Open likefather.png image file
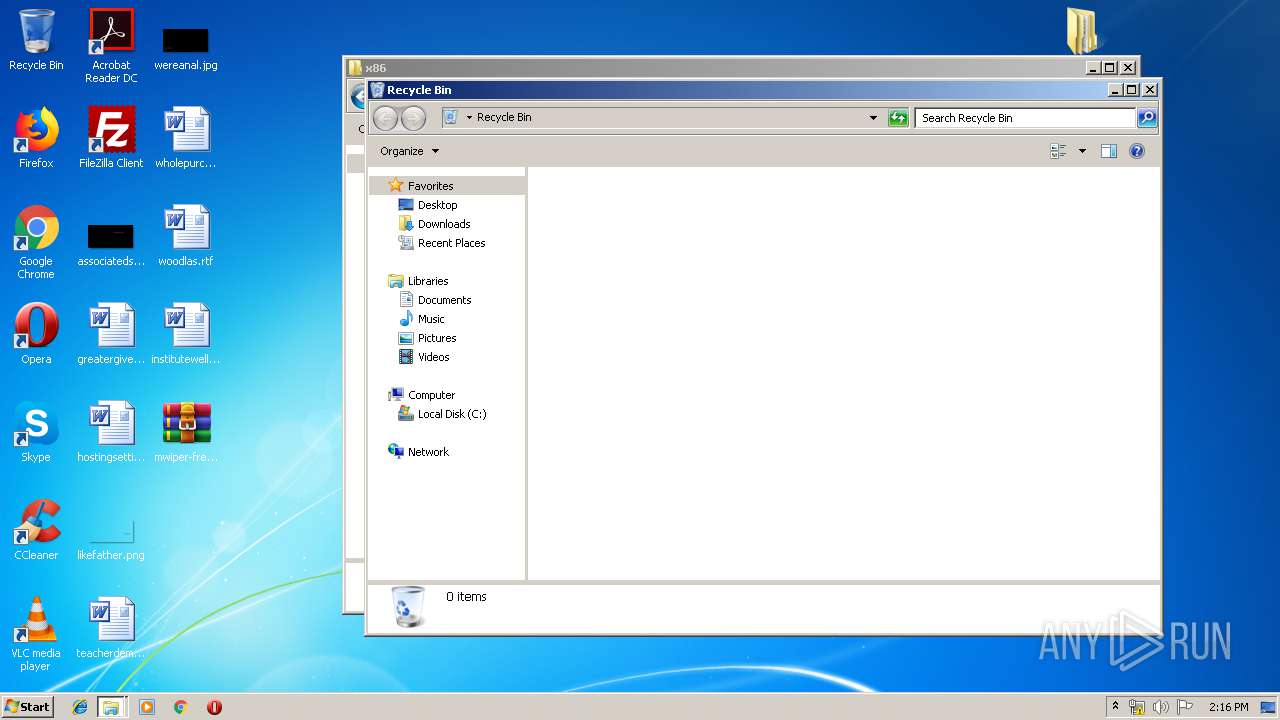This screenshot has width=1280, height=720. coord(111,540)
